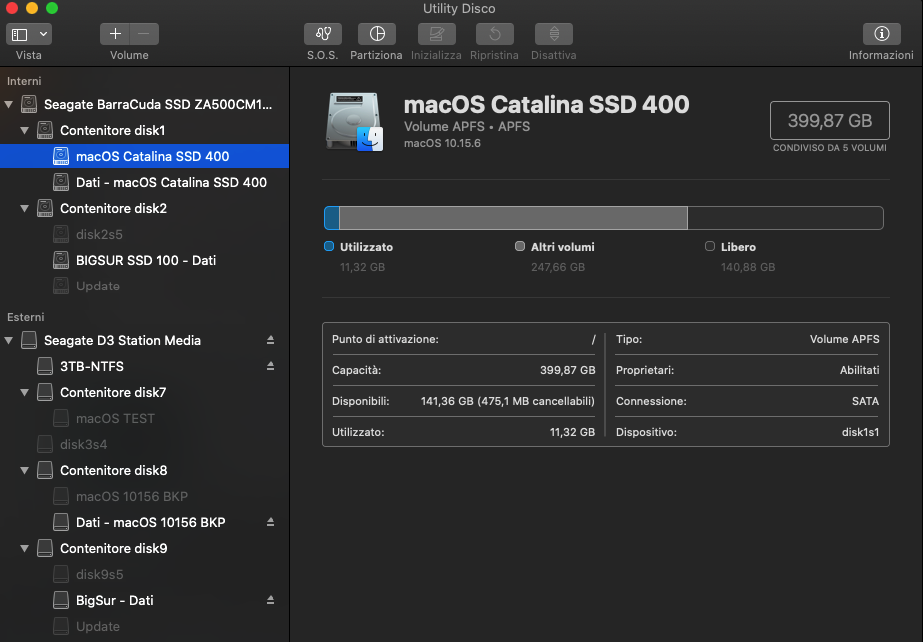923x642 pixels.
Task: Eject Dati - macOS 10156 BKP volume
Action: click(x=270, y=522)
